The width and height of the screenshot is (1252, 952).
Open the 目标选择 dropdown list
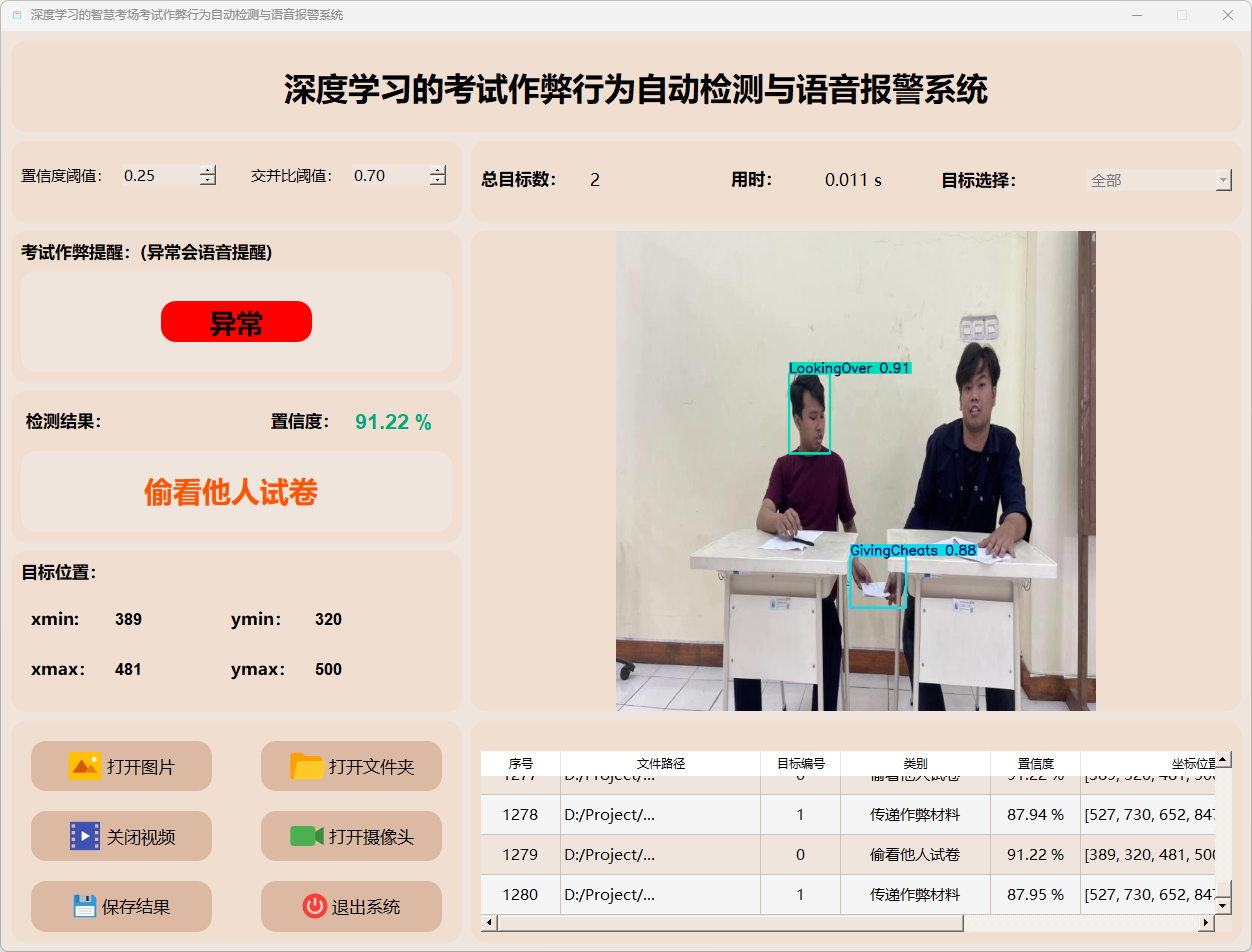(x=1223, y=180)
